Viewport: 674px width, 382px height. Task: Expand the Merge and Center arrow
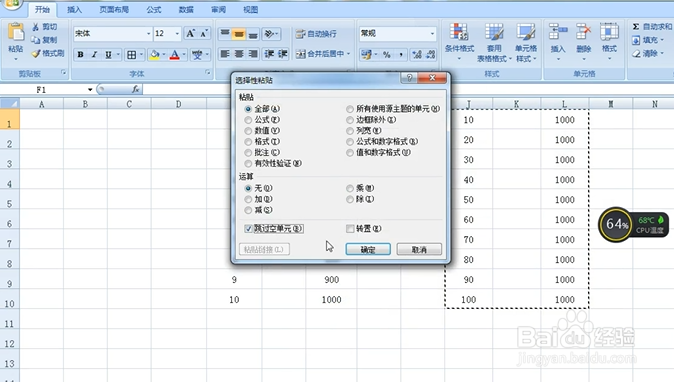[348, 54]
